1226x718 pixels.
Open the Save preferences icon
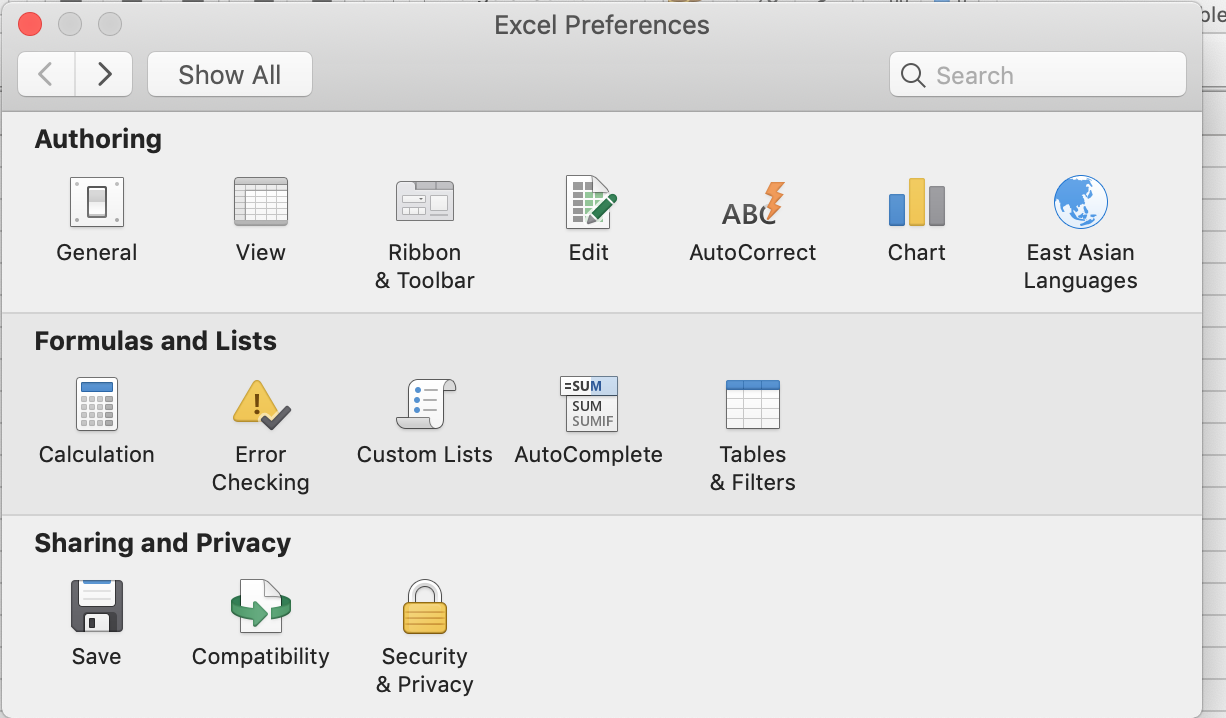[97, 606]
